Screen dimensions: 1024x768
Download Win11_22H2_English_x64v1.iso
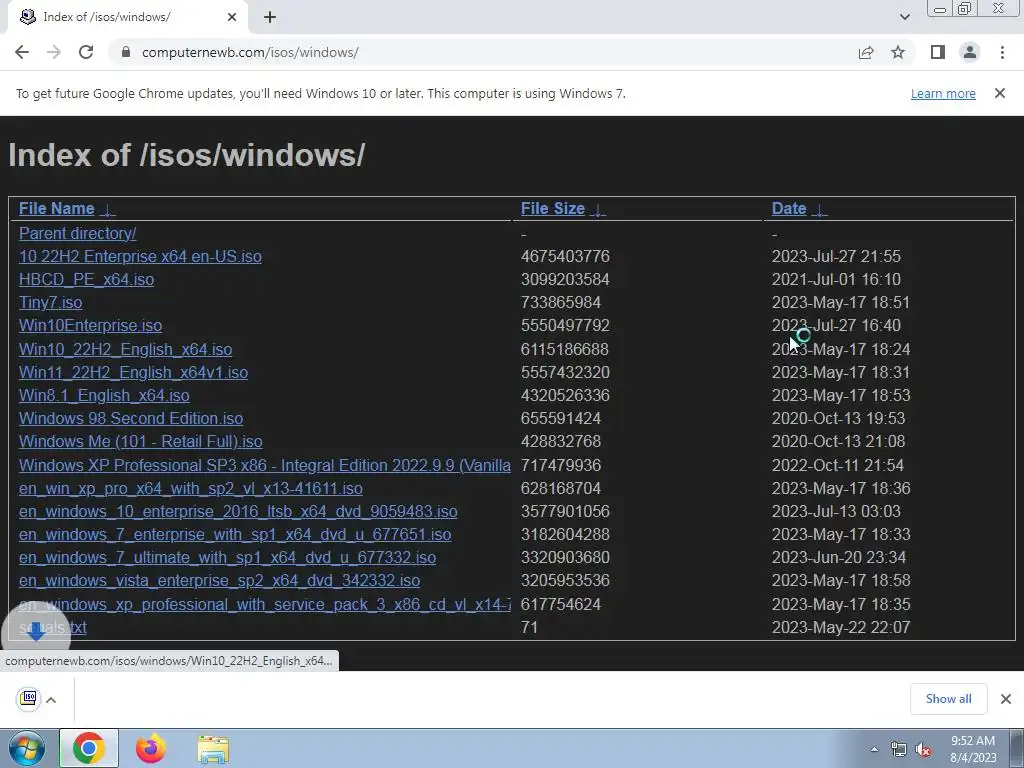point(133,372)
